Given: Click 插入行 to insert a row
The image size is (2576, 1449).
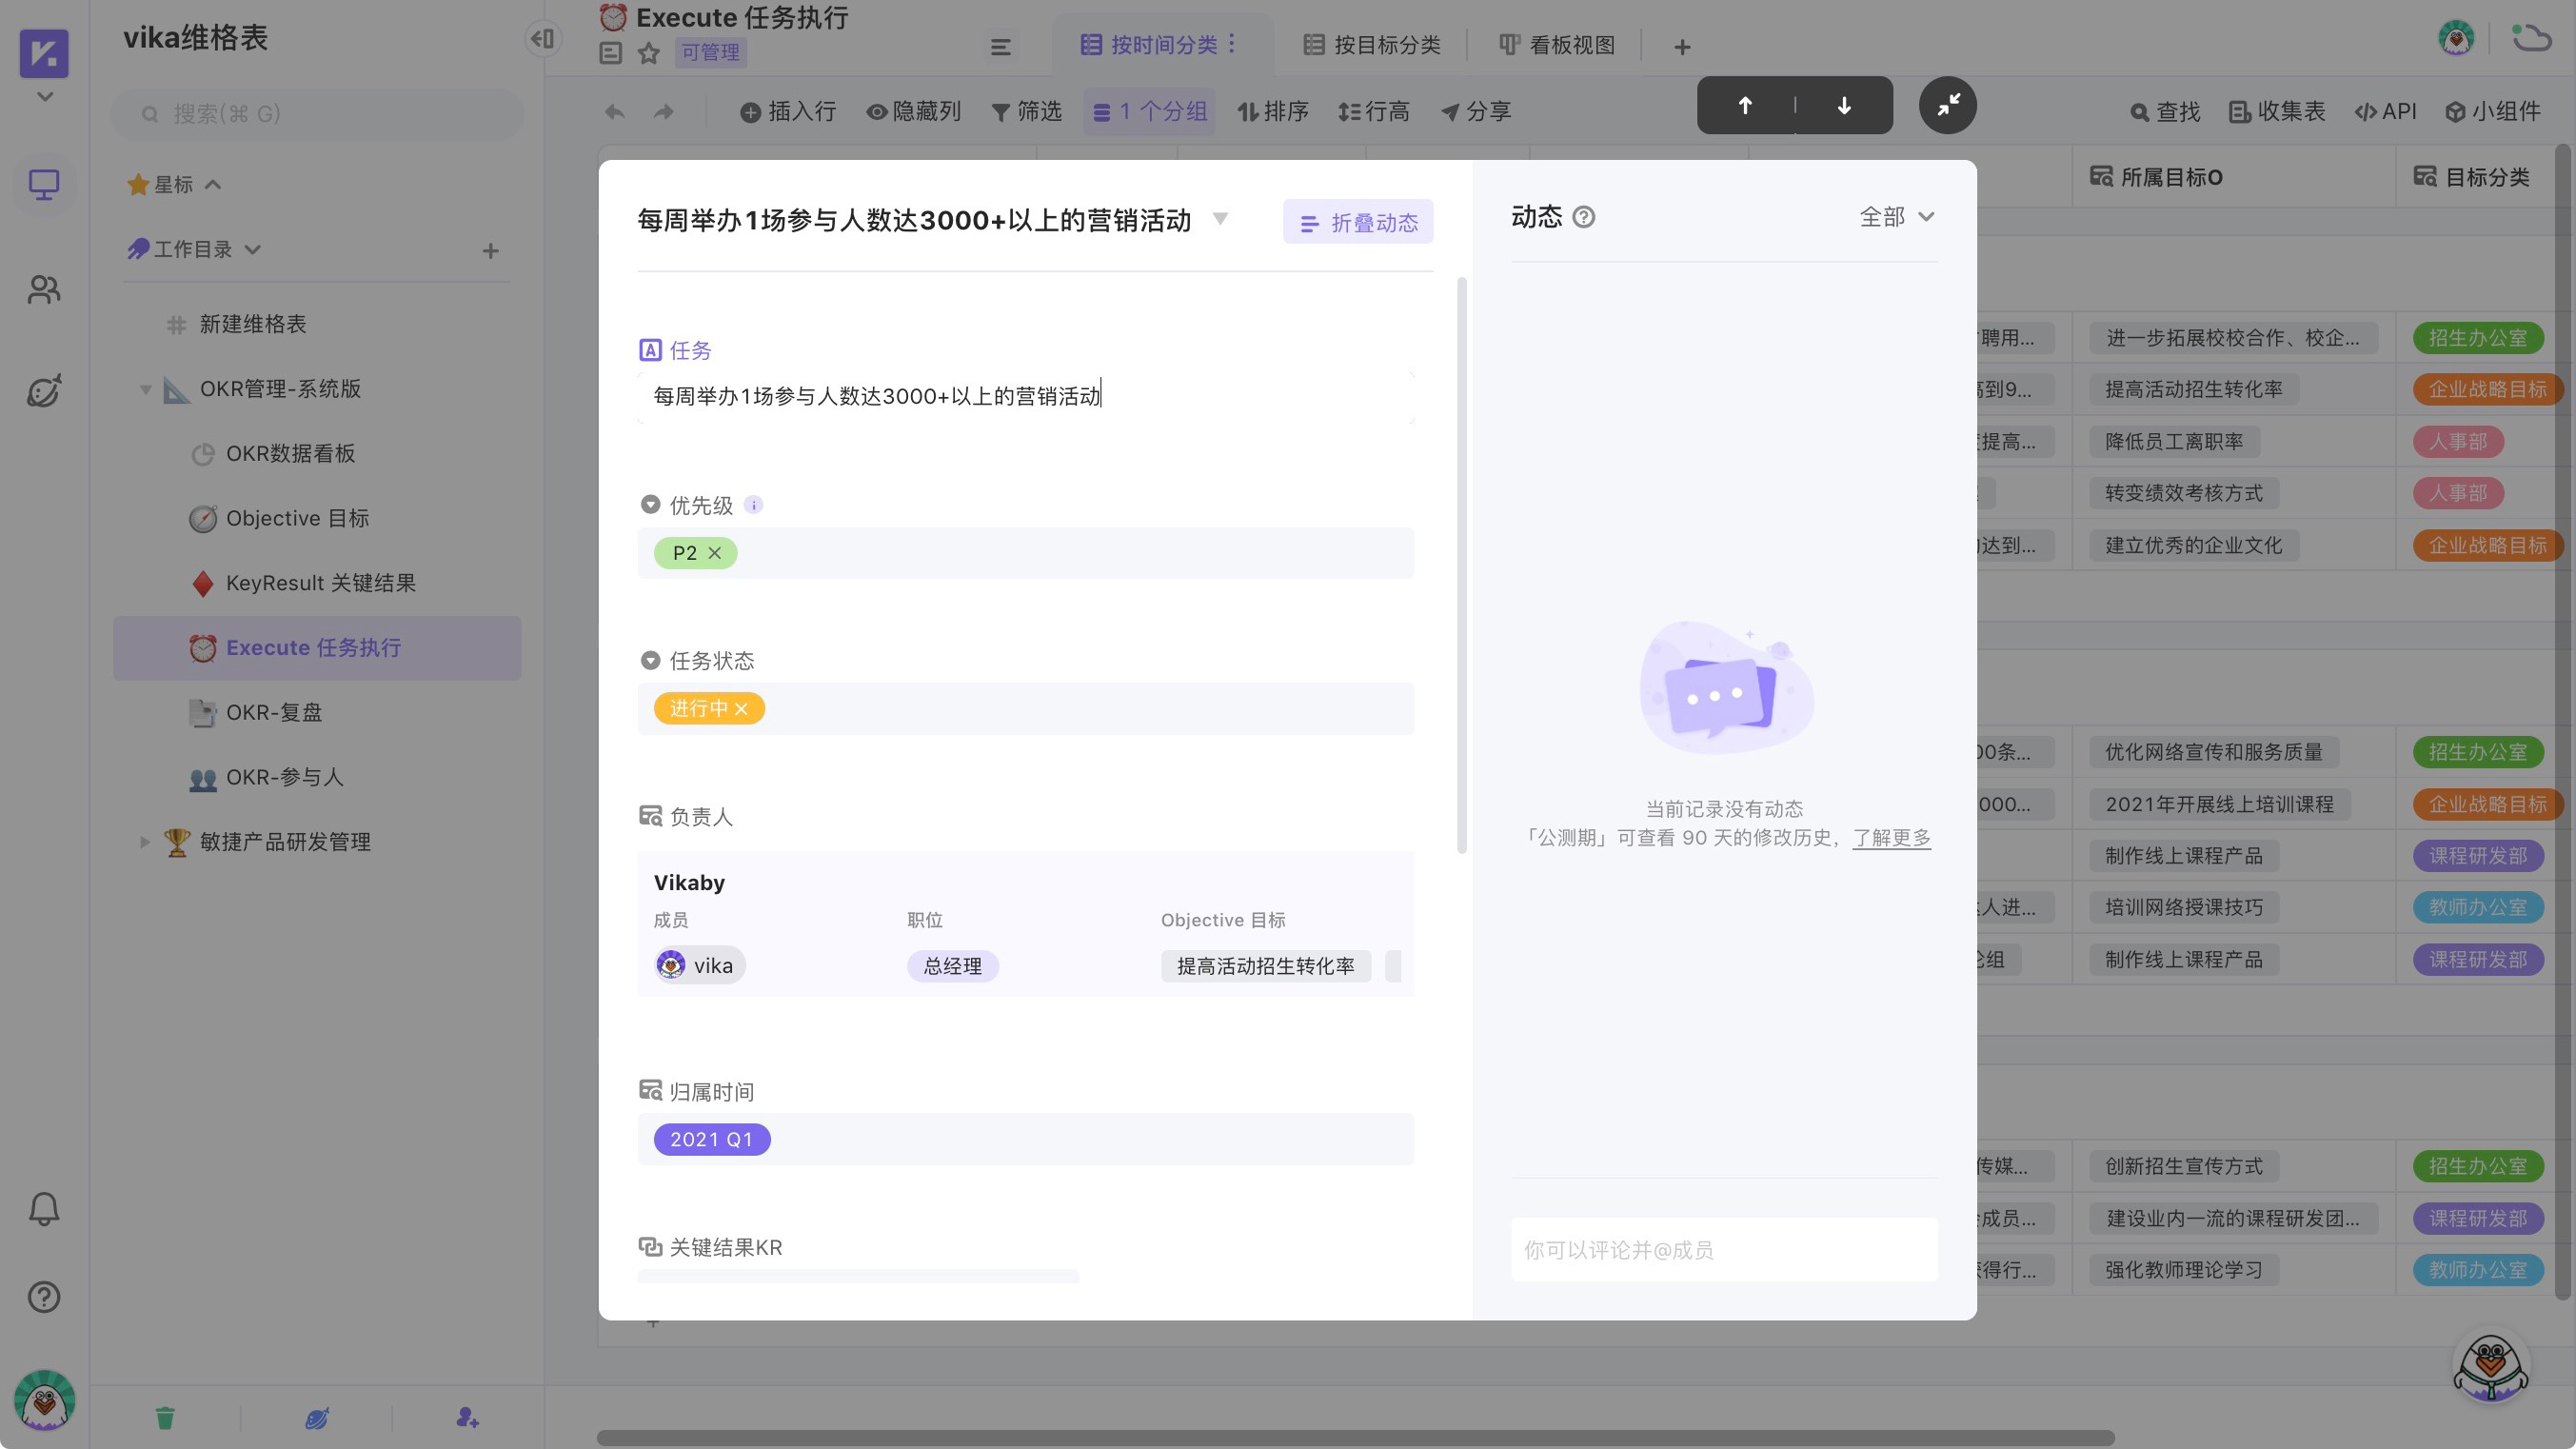Looking at the screenshot, I should tap(788, 111).
